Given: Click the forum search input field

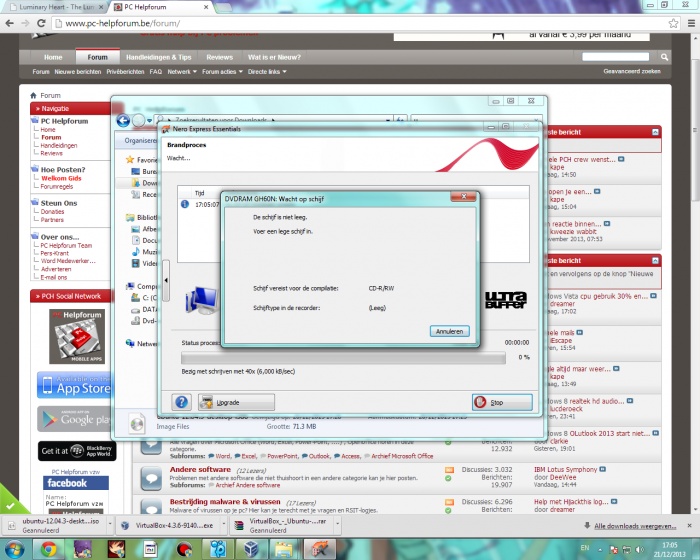Looking at the screenshot, I should click(x=616, y=57).
